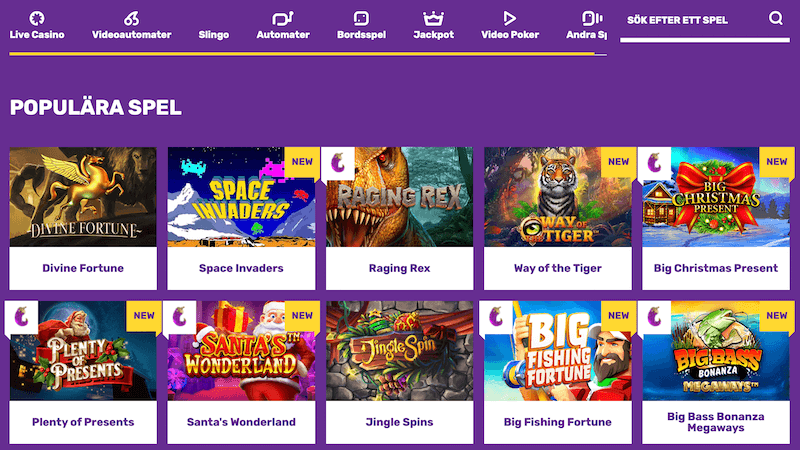This screenshot has width=800, height=450.
Task: Select Video Poker tab label
Action: coord(510,35)
